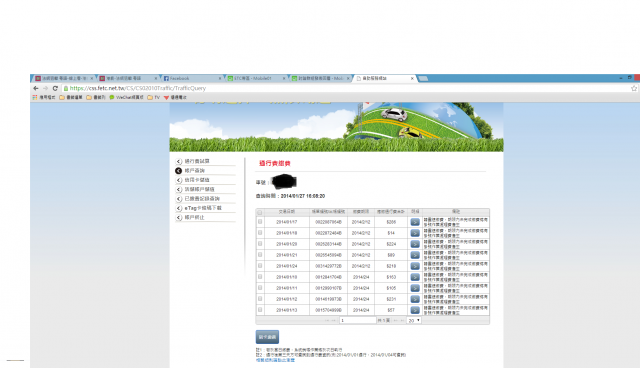Open detail arrow for 2014/01/13 transaction

click(x=415, y=310)
